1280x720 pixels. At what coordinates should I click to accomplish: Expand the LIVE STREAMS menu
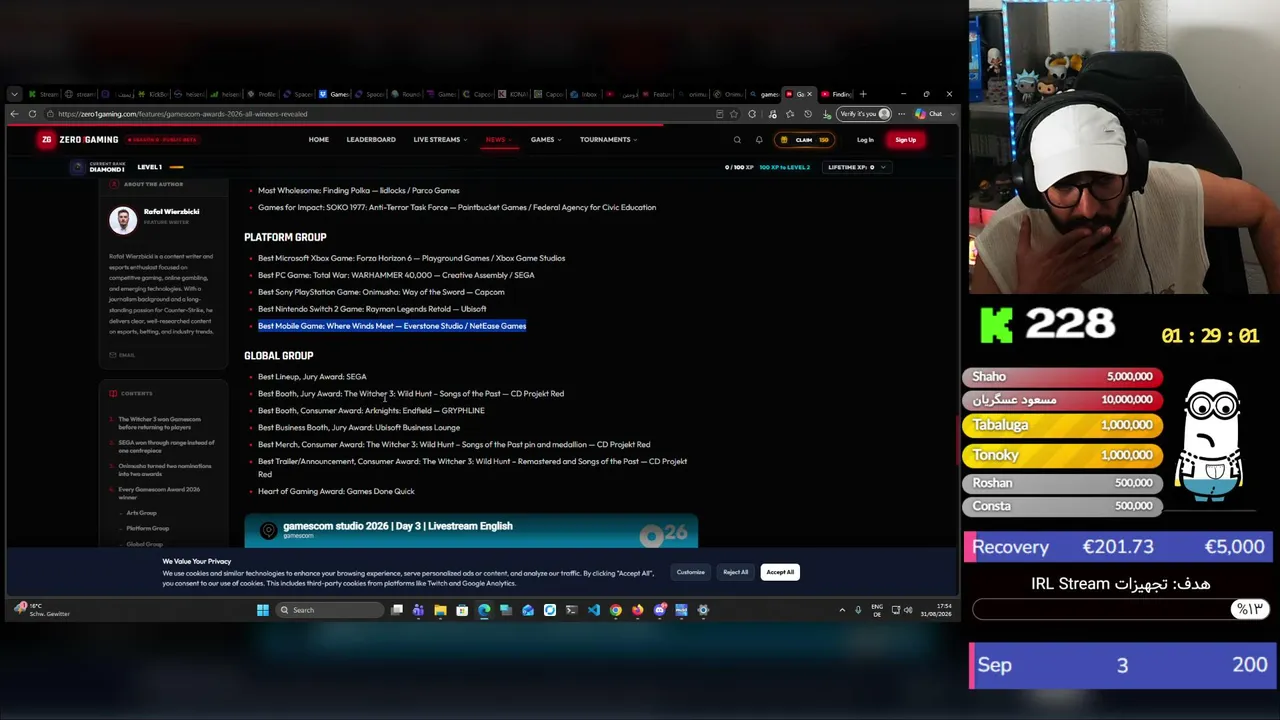[x=440, y=140]
